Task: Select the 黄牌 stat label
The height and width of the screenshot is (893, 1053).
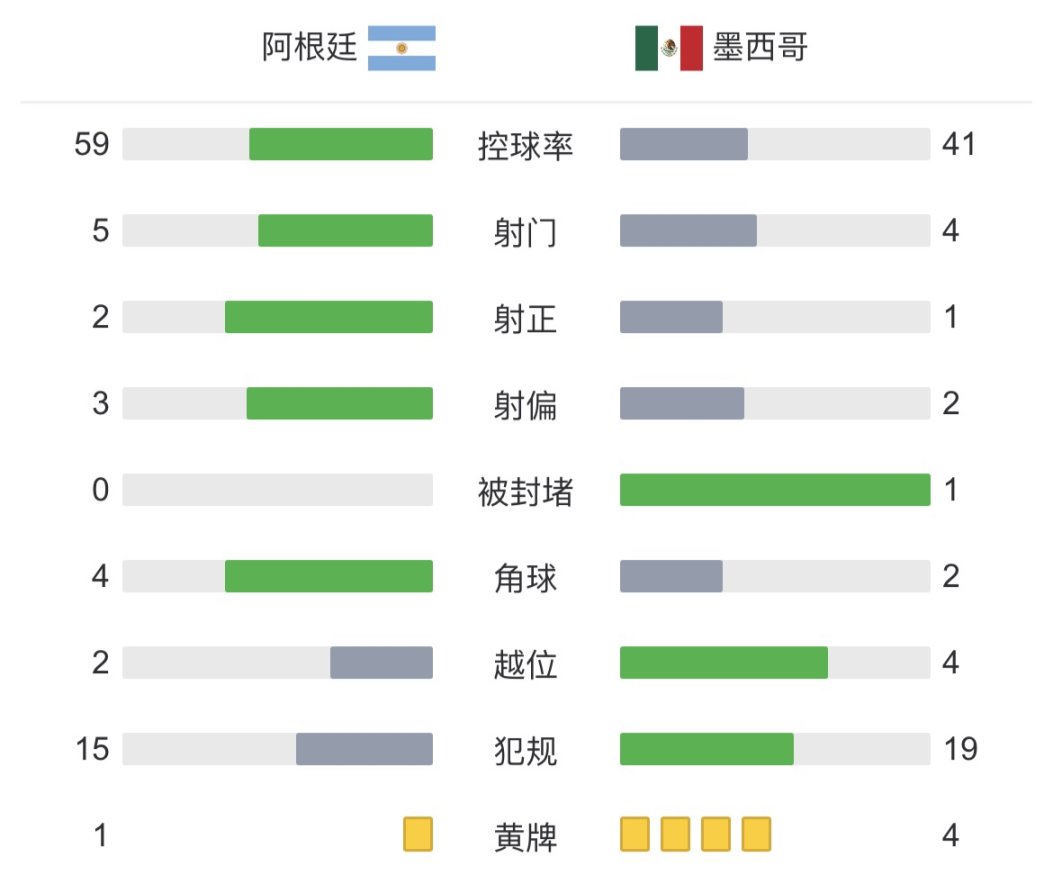Action: (525, 836)
